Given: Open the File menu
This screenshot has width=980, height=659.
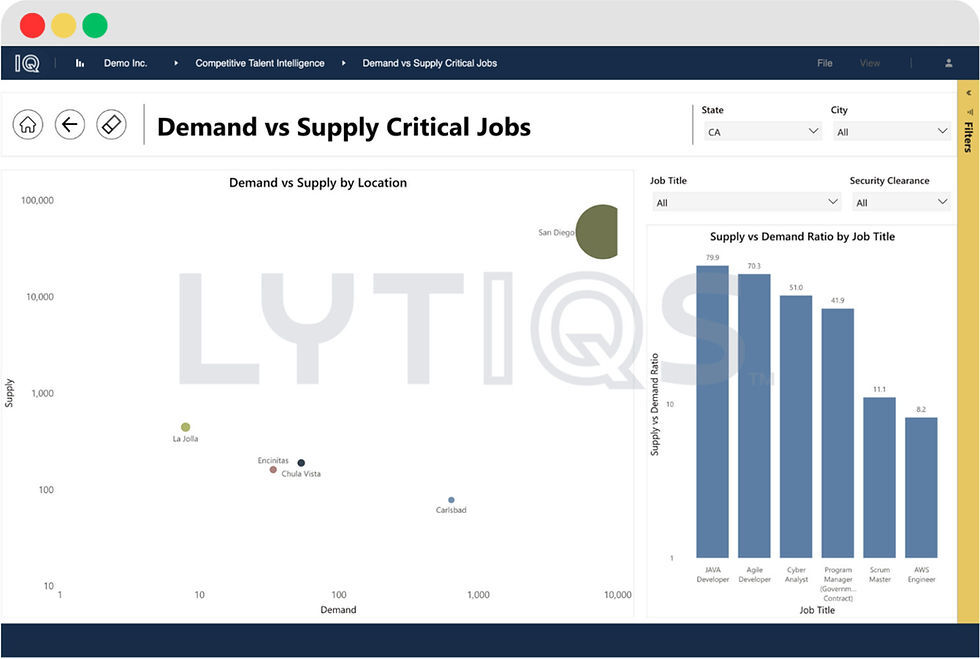Looking at the screenshot, I should tap(824, 63).
